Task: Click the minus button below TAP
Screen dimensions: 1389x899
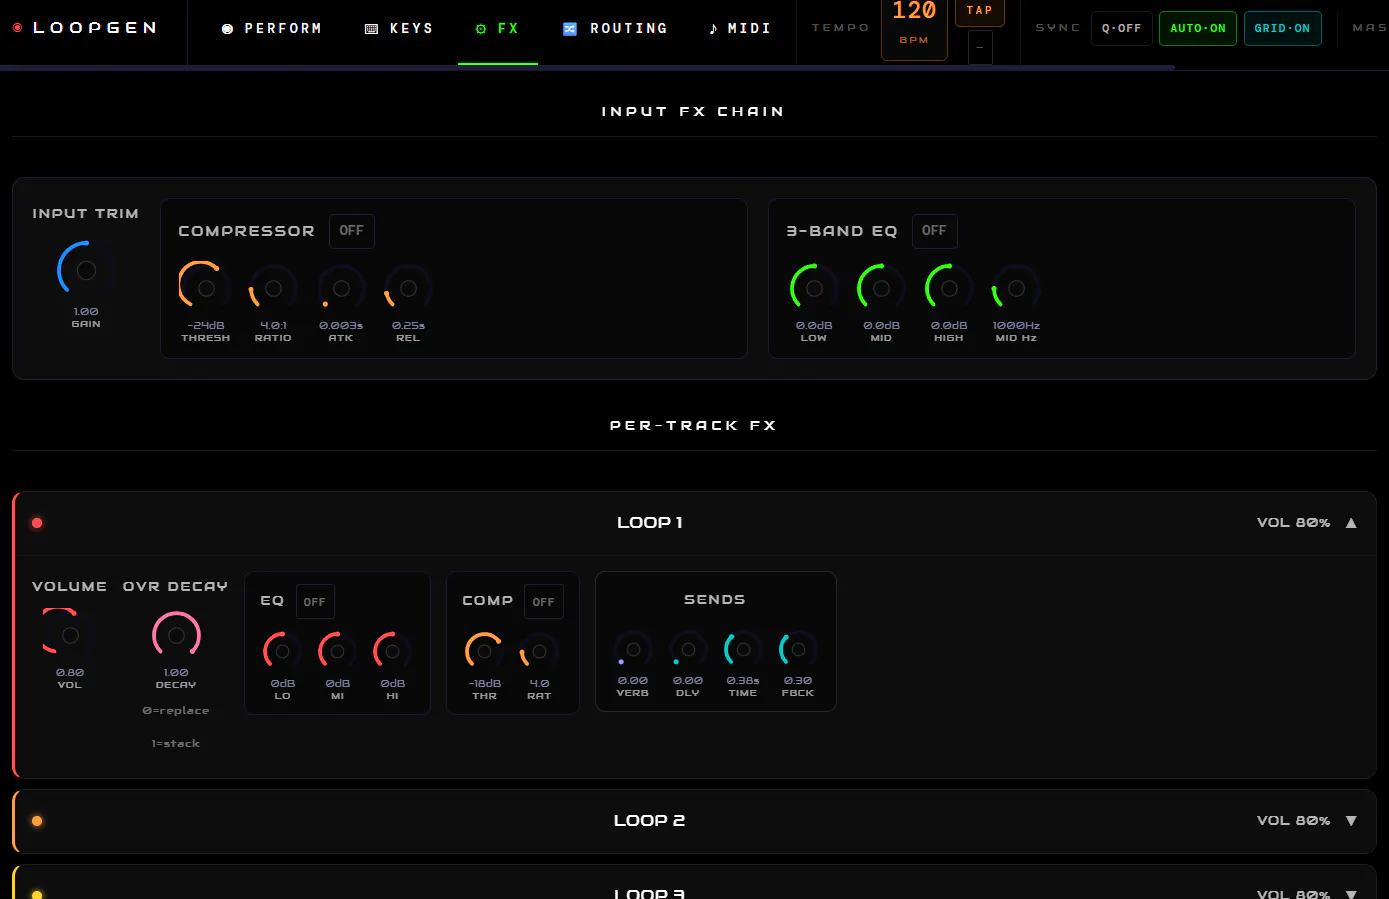Action: (980, 47)
